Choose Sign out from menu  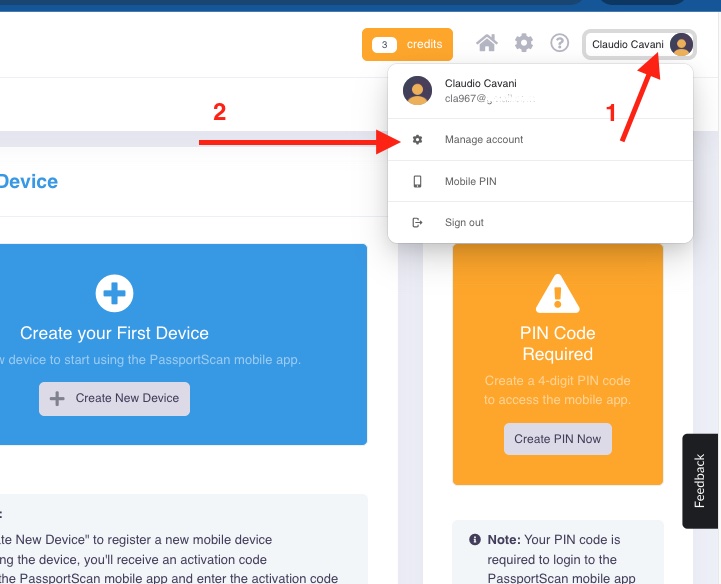tap(464, 223)
